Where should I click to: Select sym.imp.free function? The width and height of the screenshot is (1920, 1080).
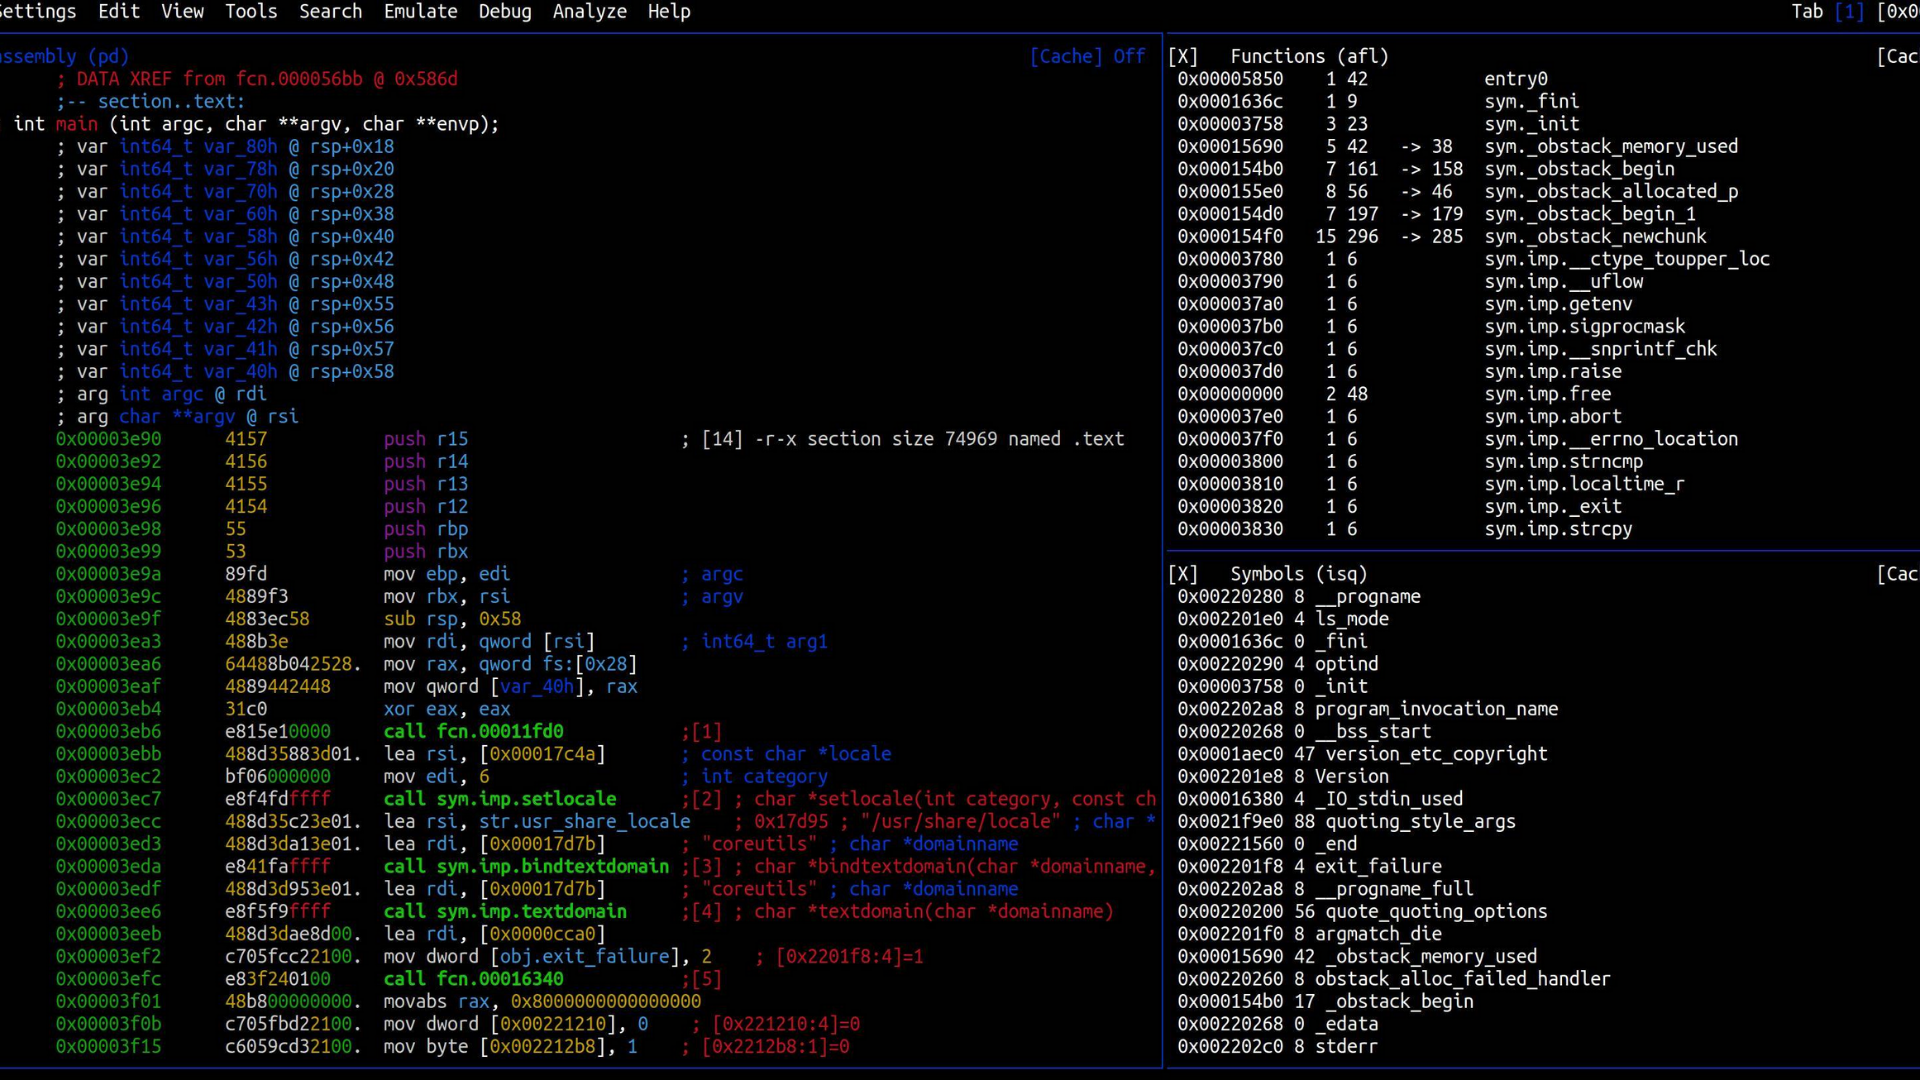1547,393
